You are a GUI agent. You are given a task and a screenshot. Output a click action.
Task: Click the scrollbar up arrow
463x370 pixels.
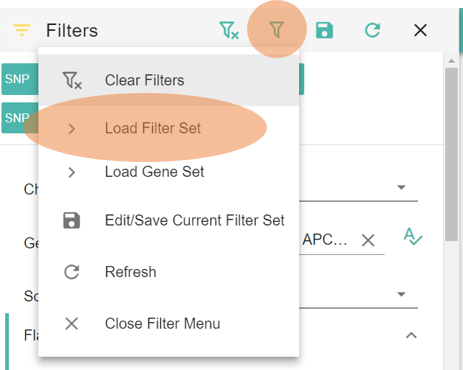tap(452, 61)
